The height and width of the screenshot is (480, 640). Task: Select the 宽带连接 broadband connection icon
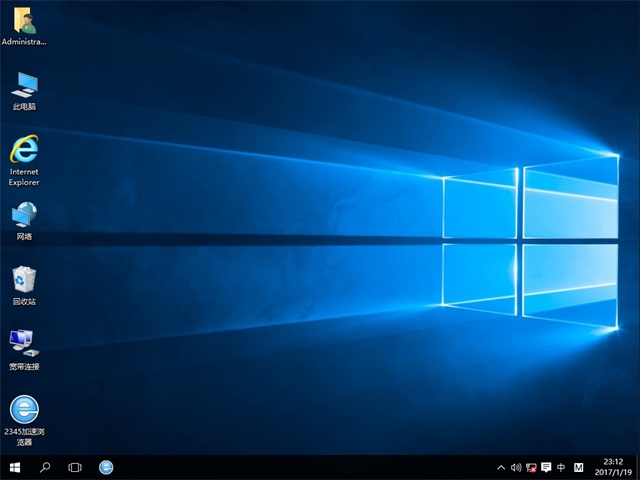(x=24, y=344)
